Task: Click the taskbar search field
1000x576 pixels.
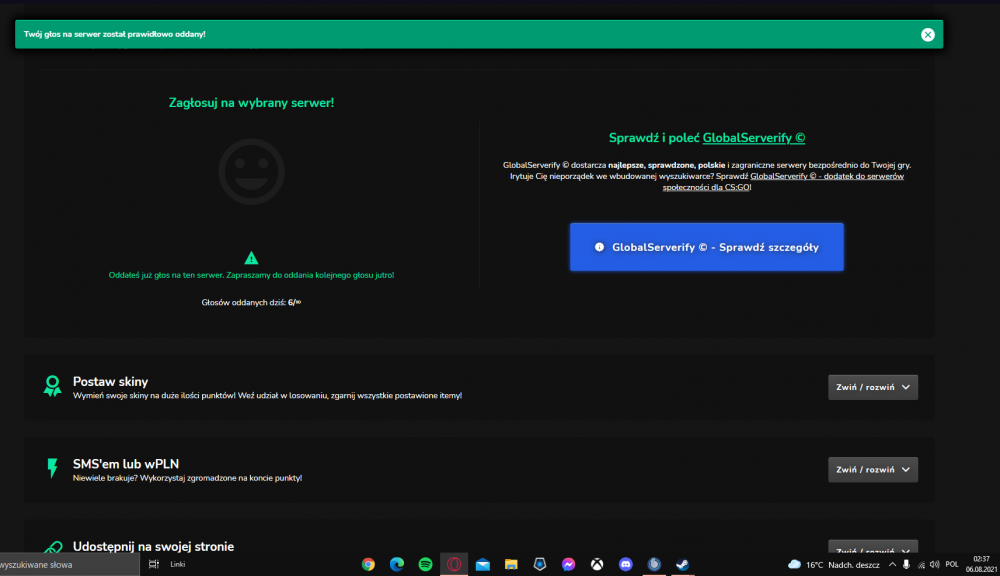Action: (69, 565)
